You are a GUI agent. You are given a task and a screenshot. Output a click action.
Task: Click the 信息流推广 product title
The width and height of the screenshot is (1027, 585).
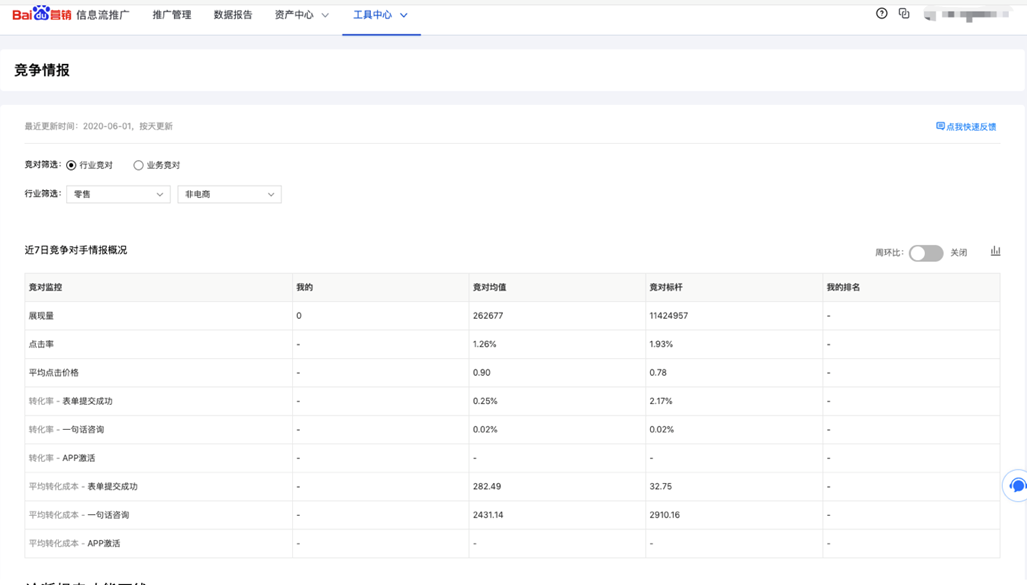pyautogui.click(x=103, y=15)
